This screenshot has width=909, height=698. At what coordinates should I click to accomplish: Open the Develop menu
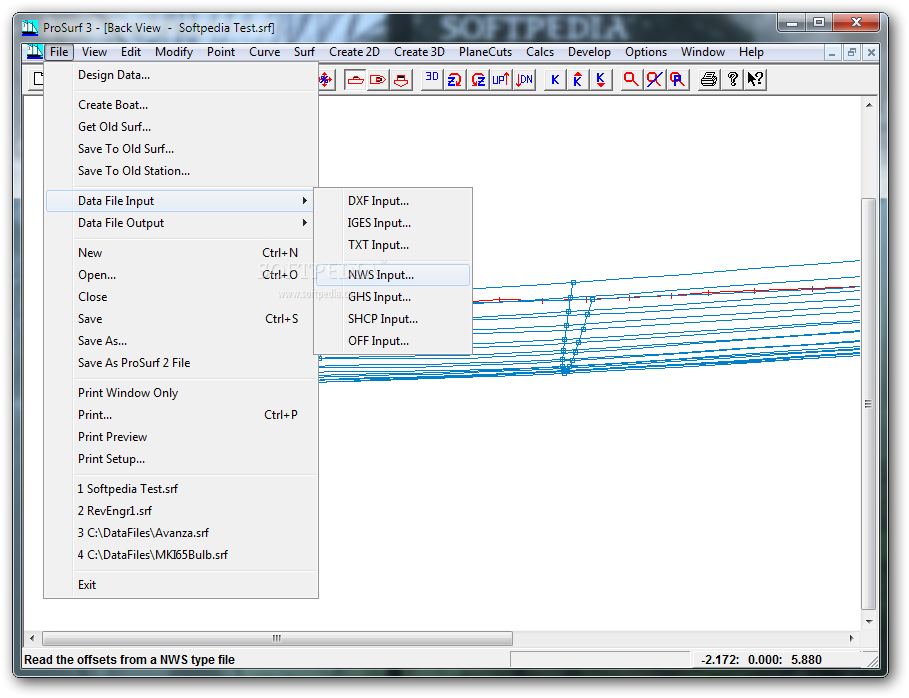(589, 52)
